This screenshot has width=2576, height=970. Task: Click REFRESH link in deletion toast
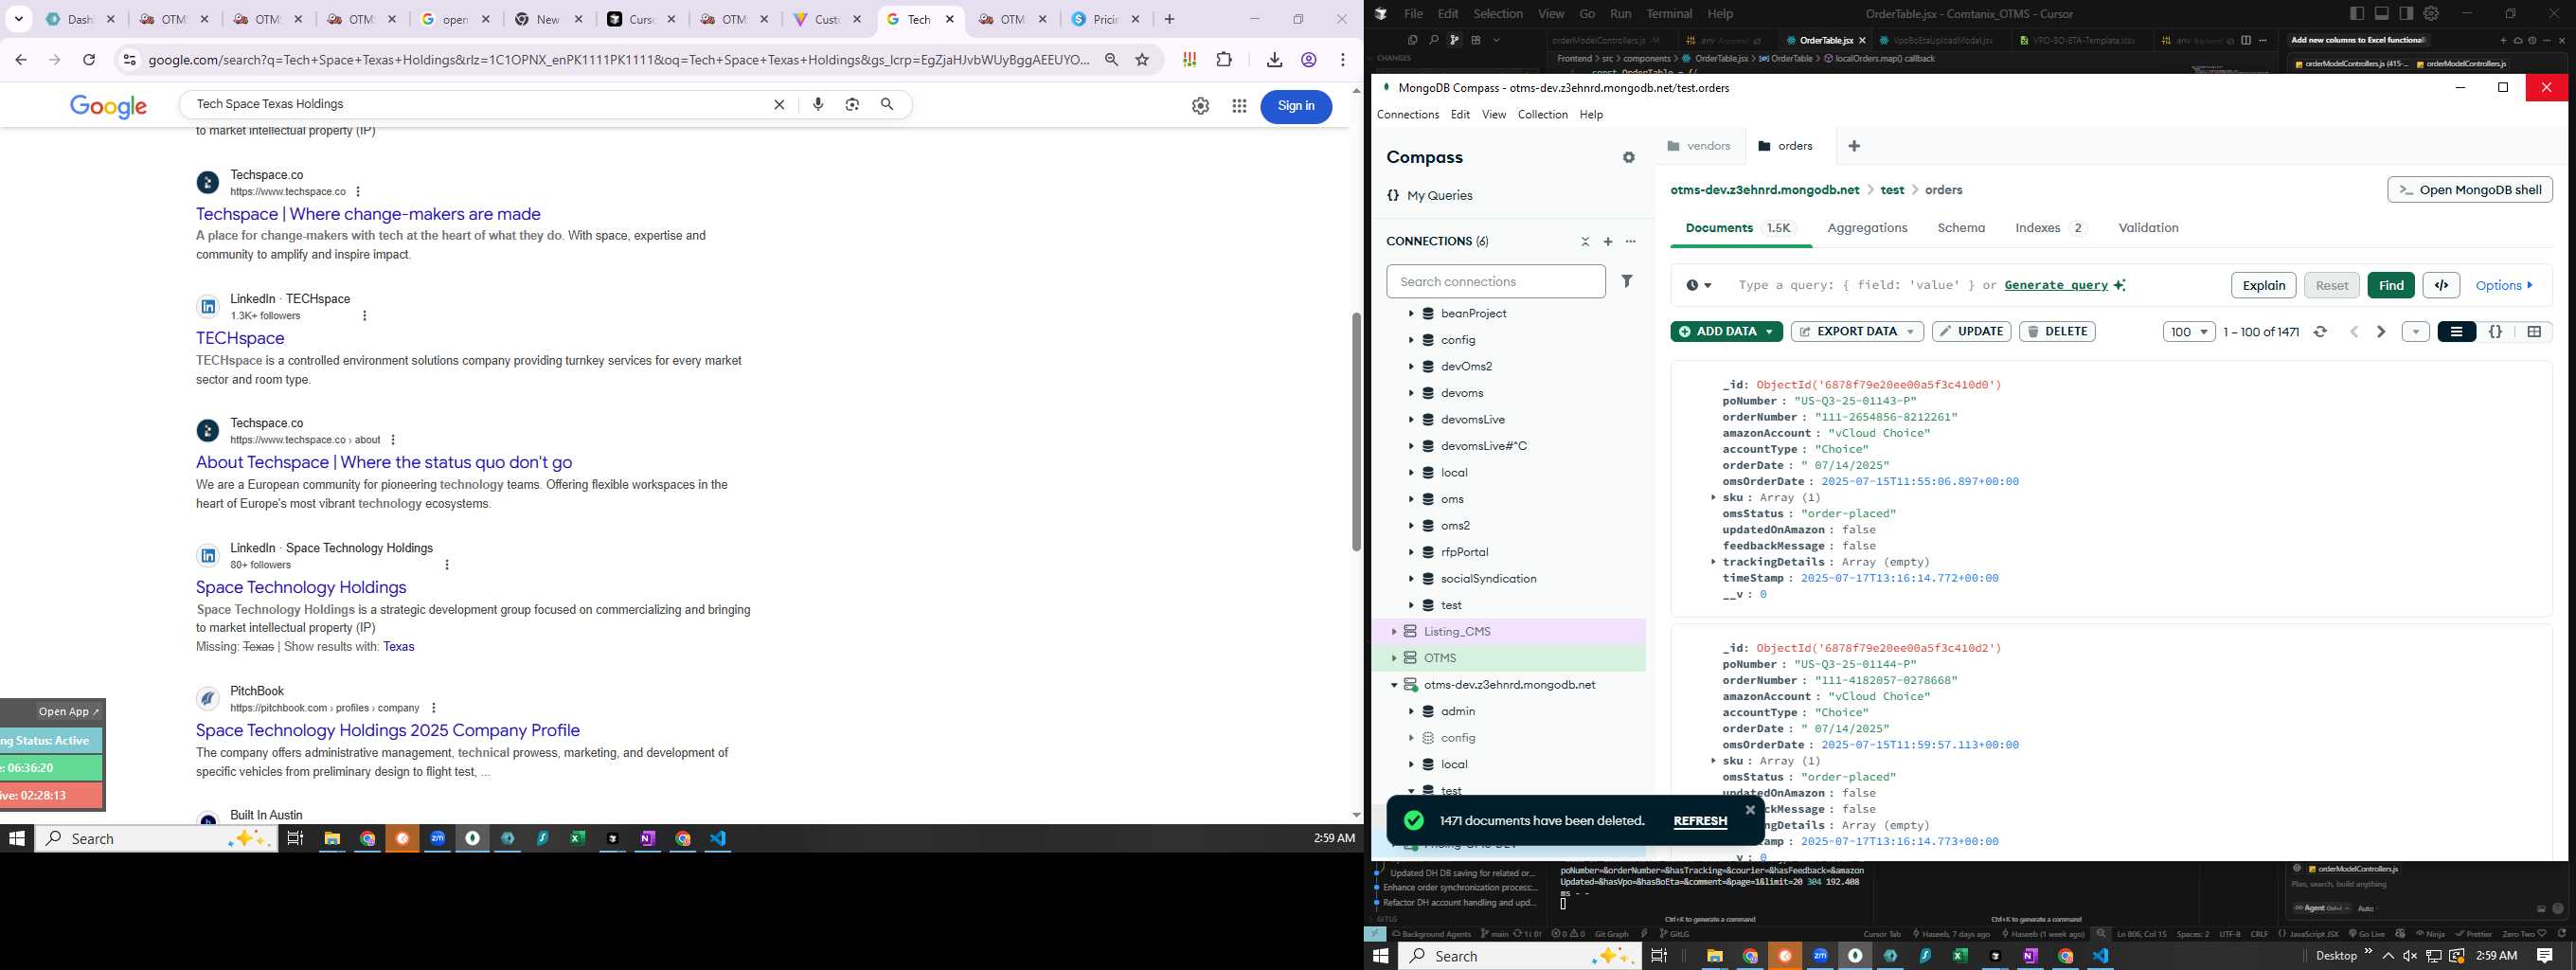1700,821
